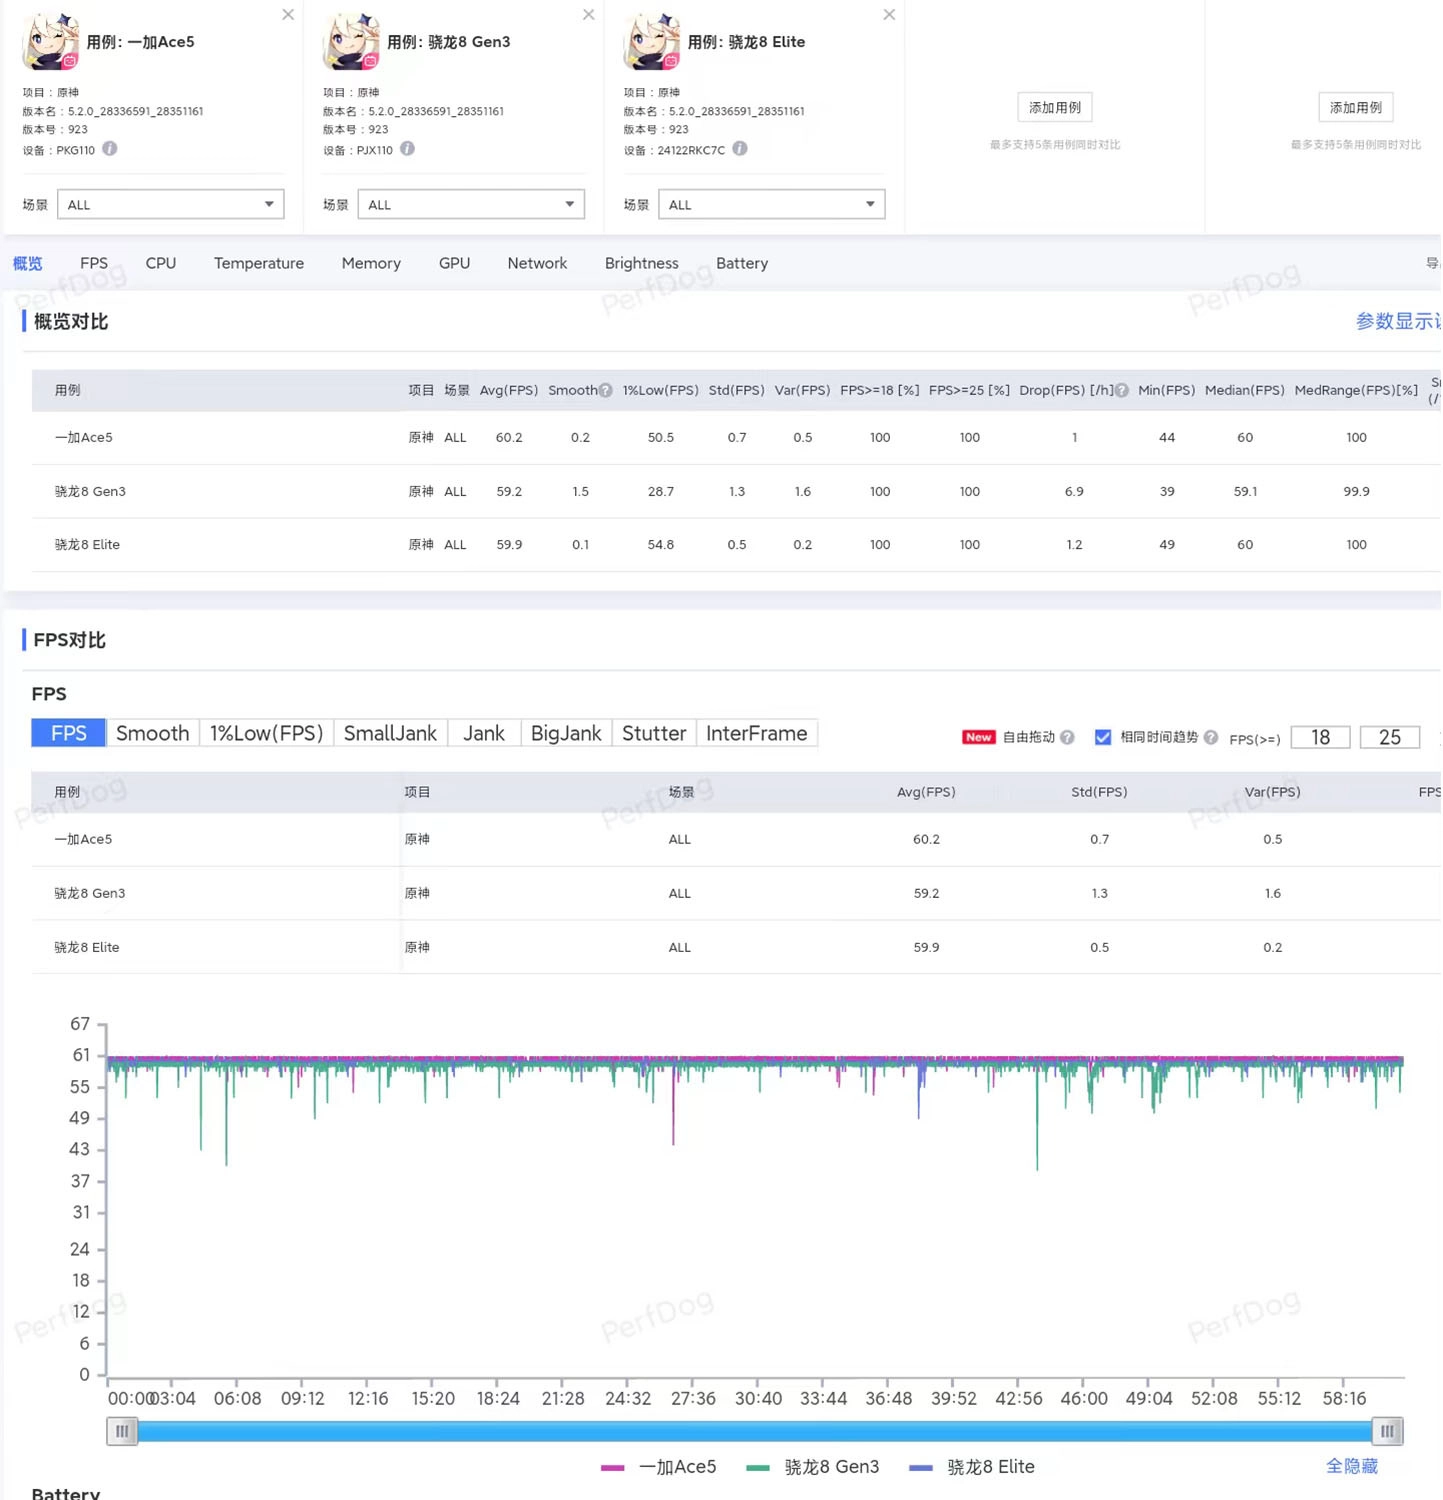Click Var(FPS) header in FPS comparison table

[x=1273, y=792]
